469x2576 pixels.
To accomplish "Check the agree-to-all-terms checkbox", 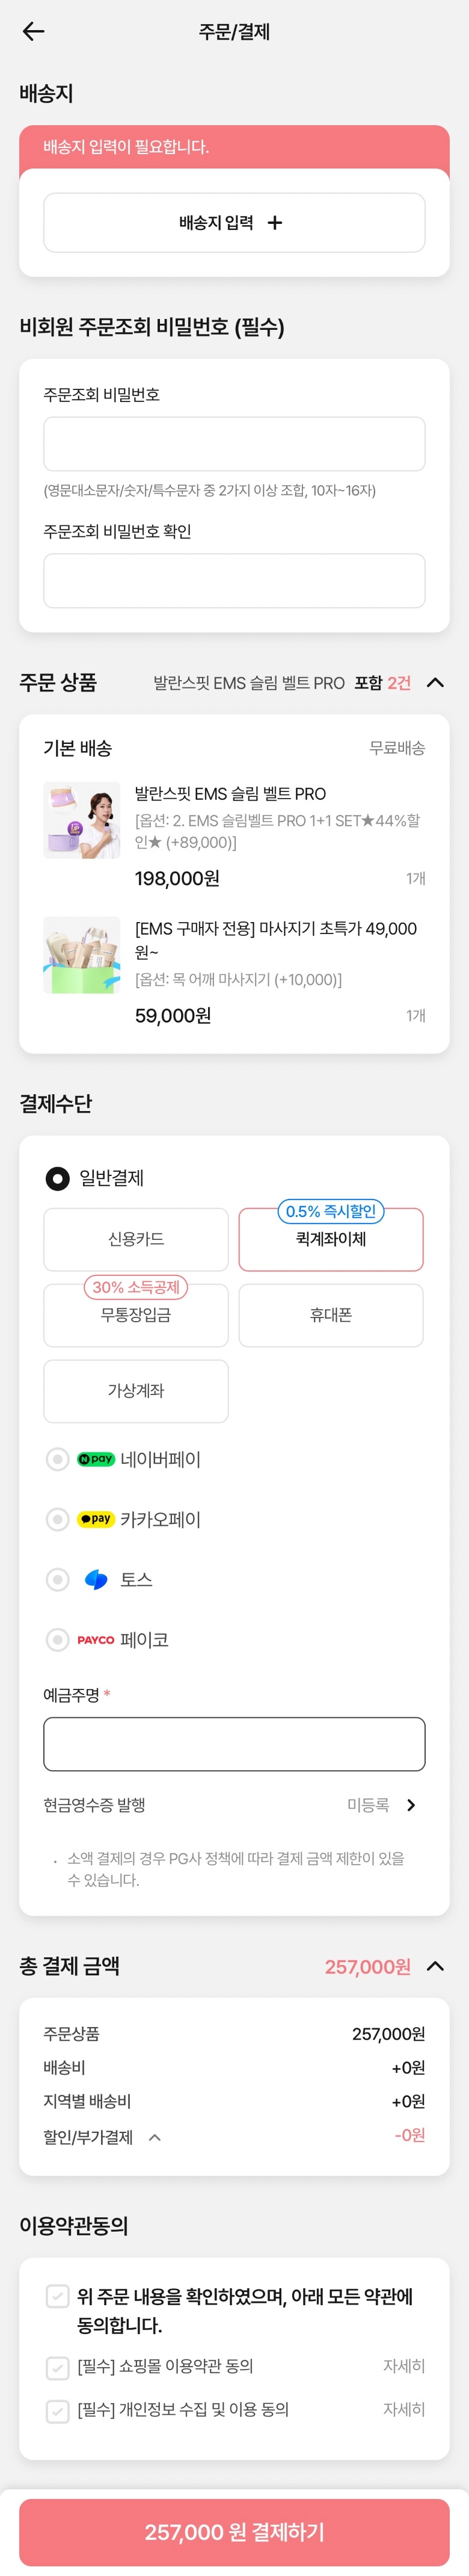I will 58,2296.
